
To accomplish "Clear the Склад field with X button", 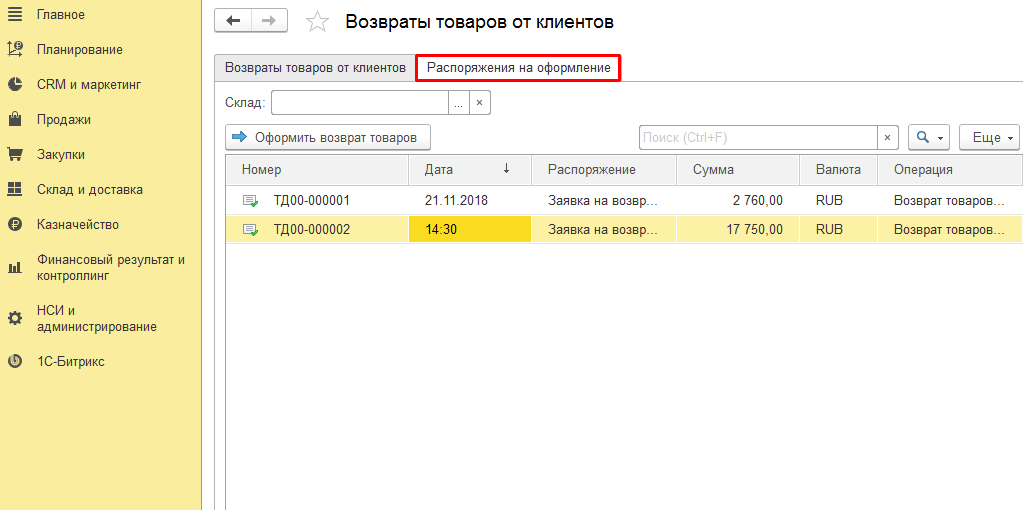I will pos(479,103).
